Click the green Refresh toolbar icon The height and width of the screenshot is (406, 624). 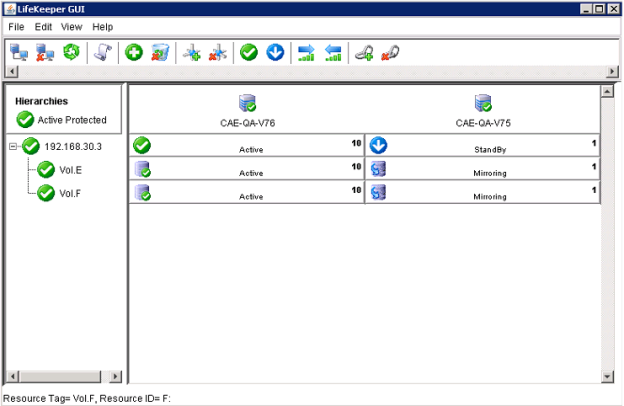(x=71, y=52)
